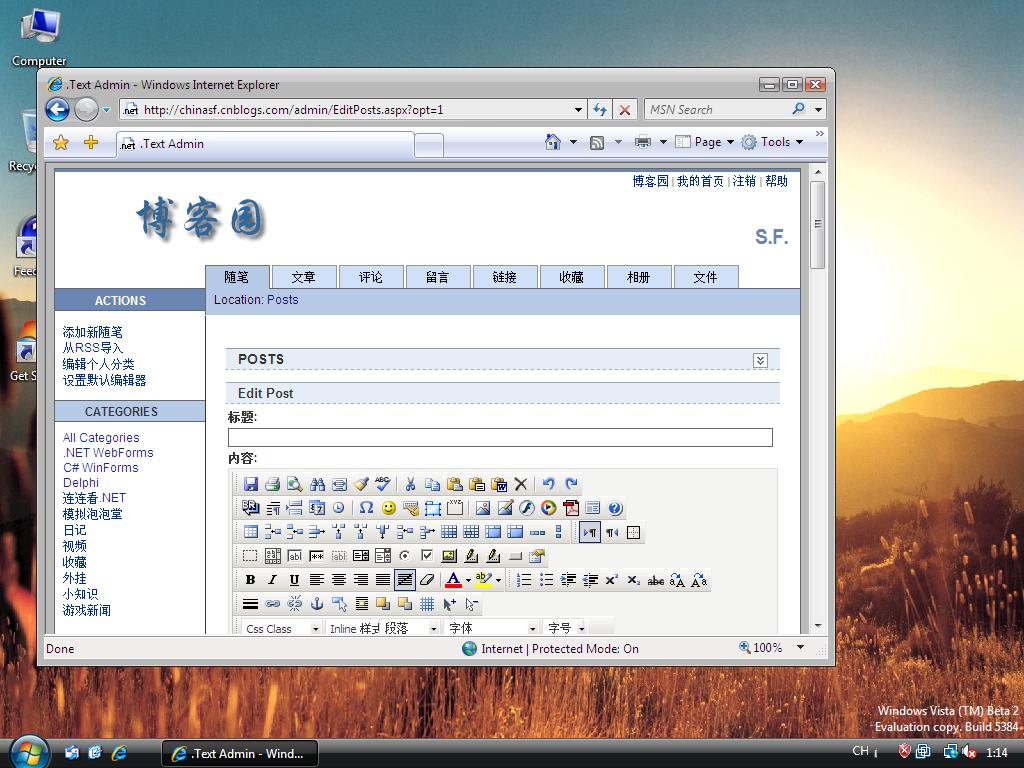1024x768 pixels.
Task: Switch to the 相册 tab
Action: click(x=639, y=277)
